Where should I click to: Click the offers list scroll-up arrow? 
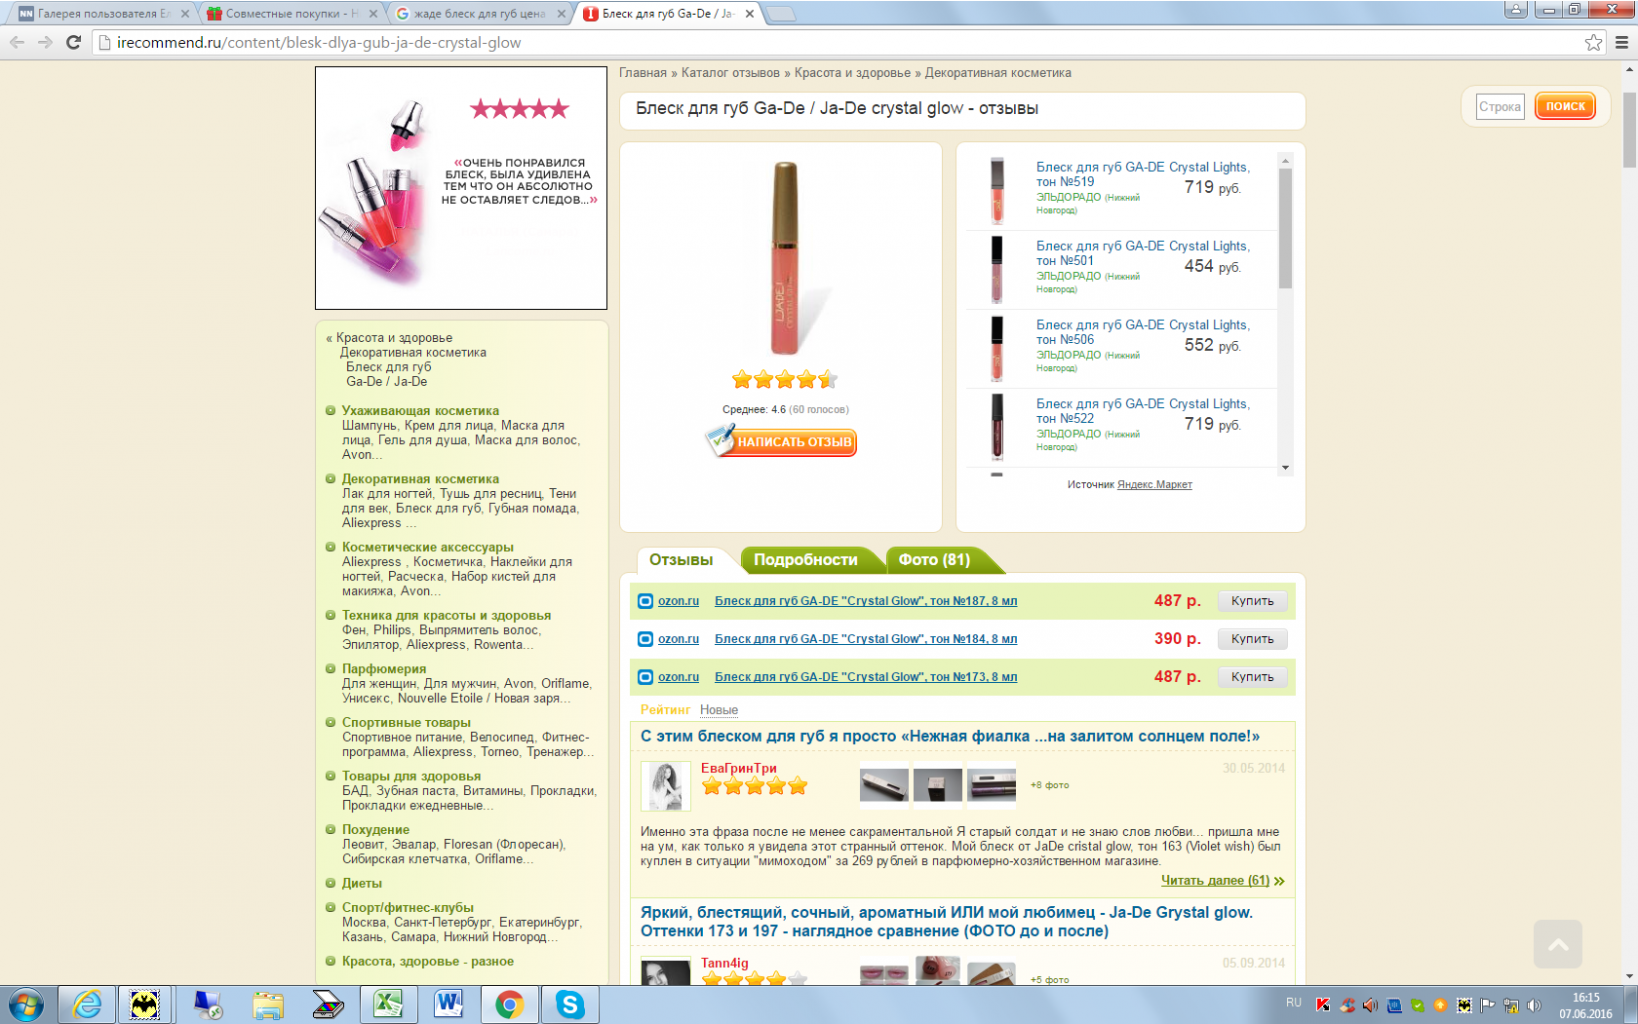pyautogui.click(x=1286, y=160)
